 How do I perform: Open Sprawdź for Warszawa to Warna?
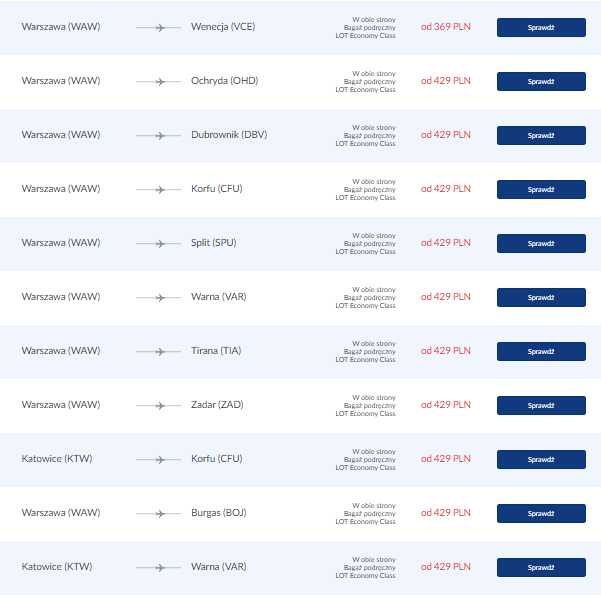[x=541, y=297]
